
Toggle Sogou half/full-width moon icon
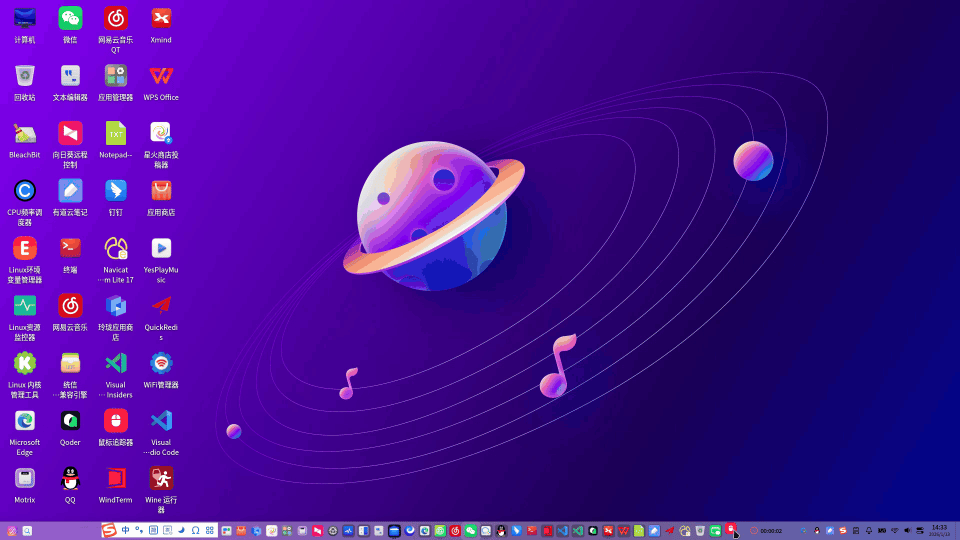coord(181,530)
